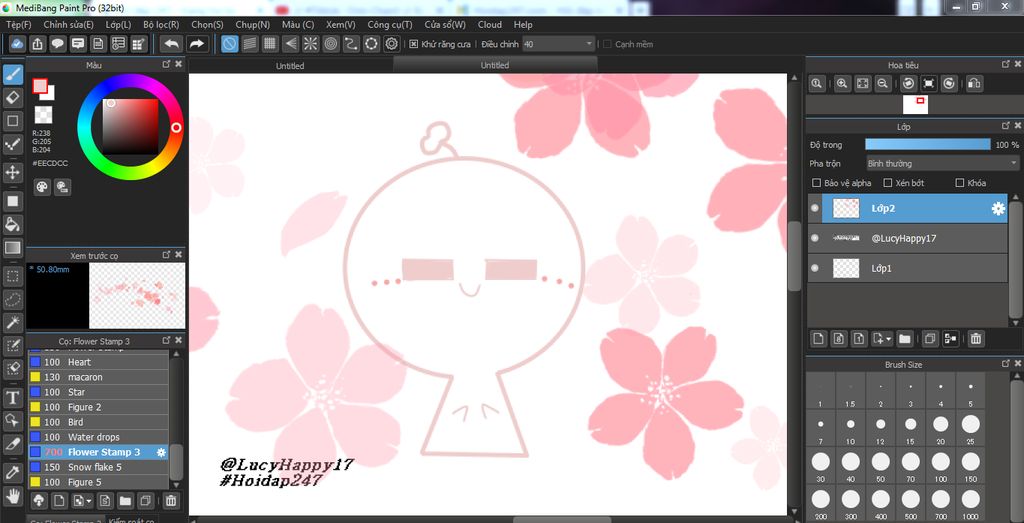This screenshot has height=523, width=1024.
Task: Hide the @LucyHappy17 layer
Action: coord(814,238)
